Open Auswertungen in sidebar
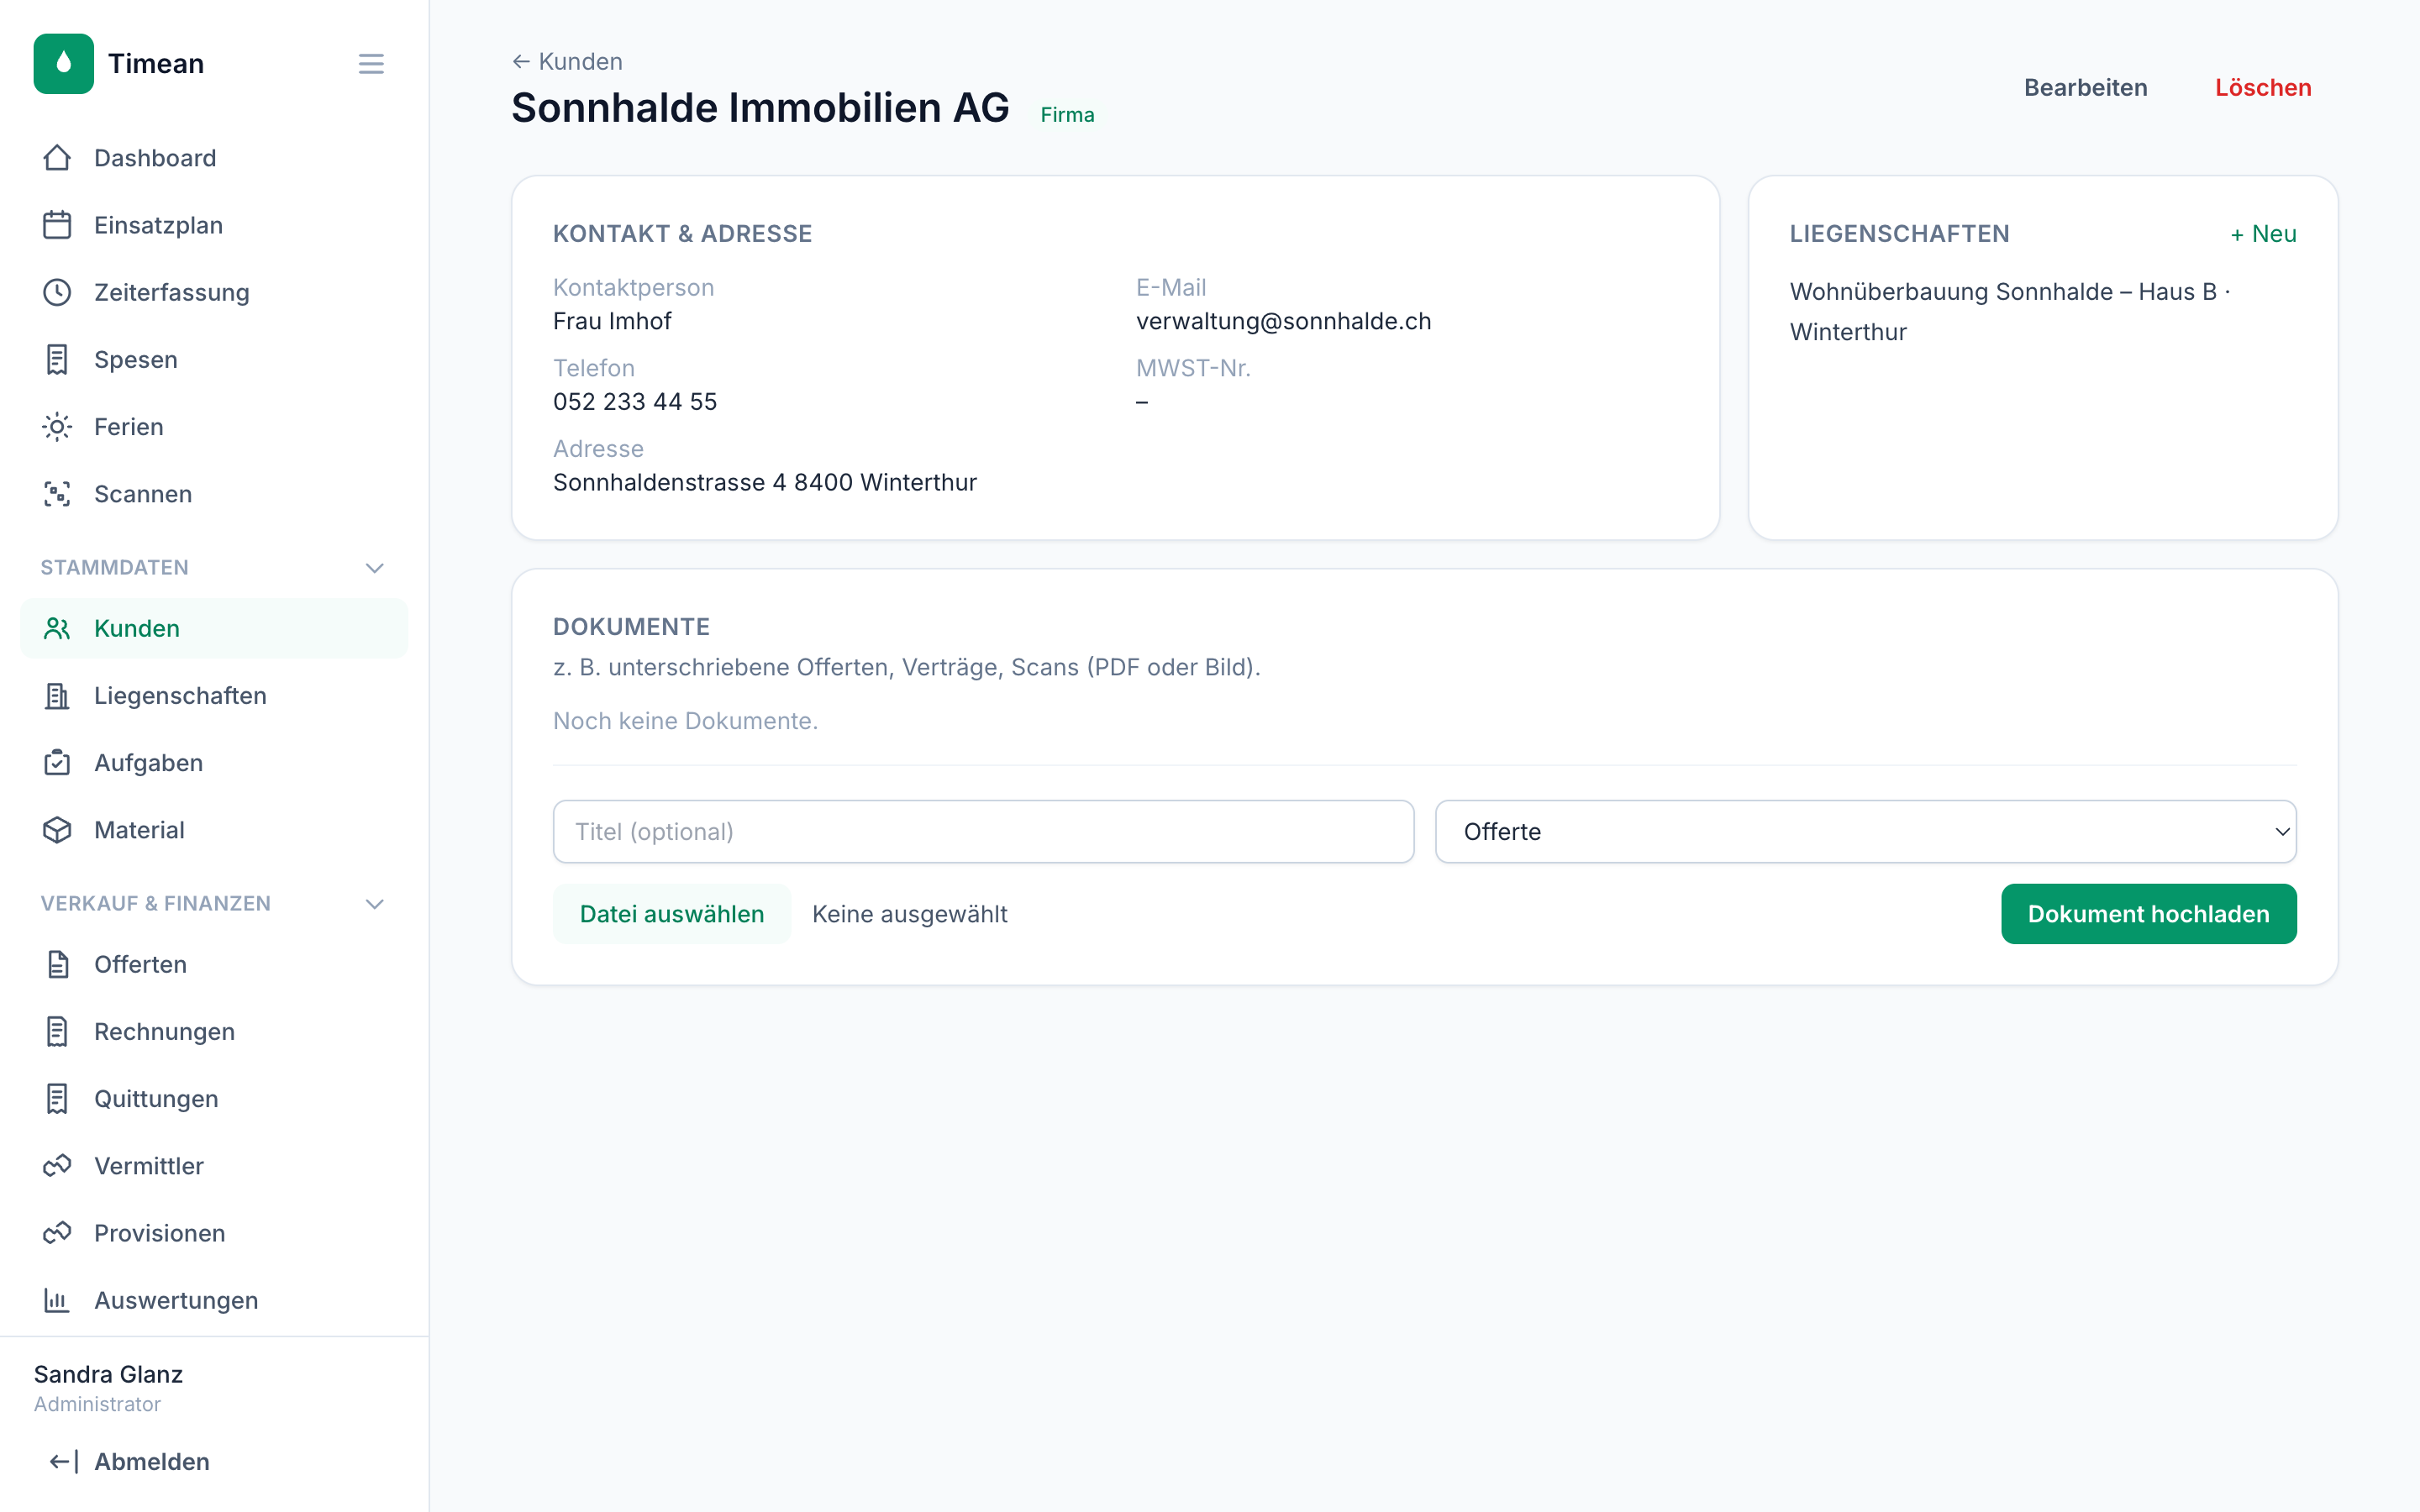The image size is (2420, 1512). (x=214, y=1300)
